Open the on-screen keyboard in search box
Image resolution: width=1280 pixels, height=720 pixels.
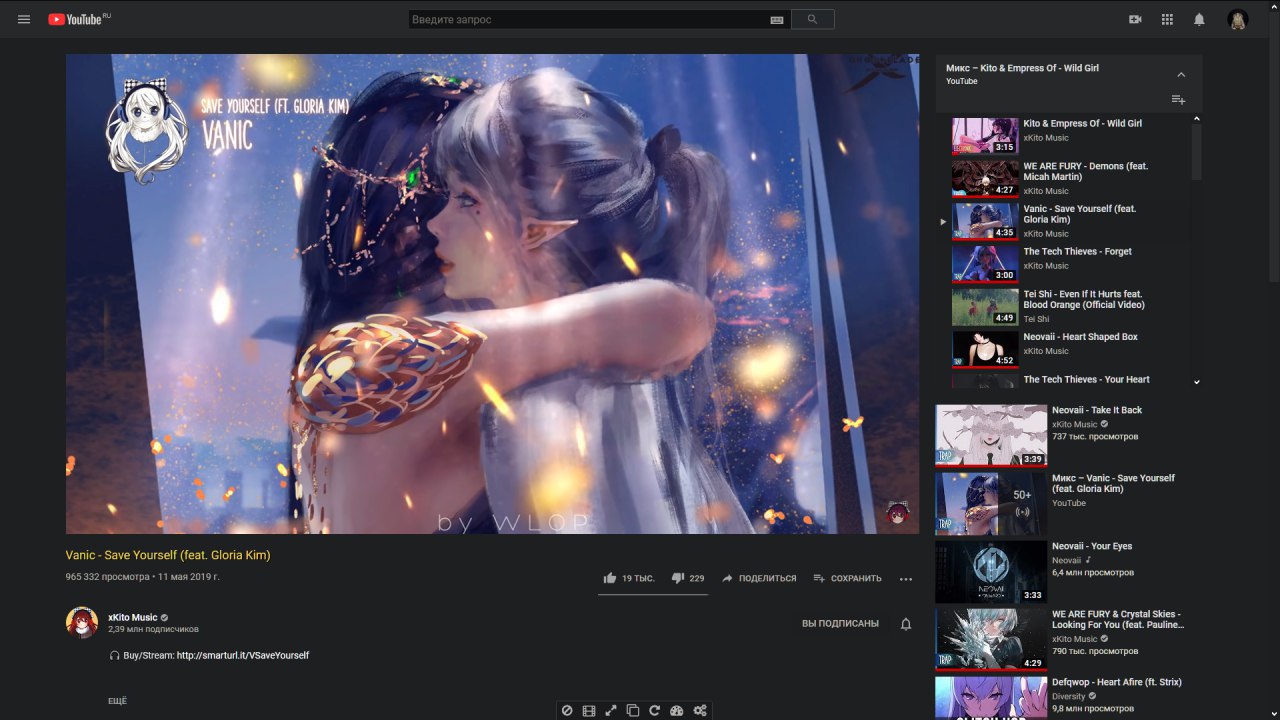(x=777, y=20)
